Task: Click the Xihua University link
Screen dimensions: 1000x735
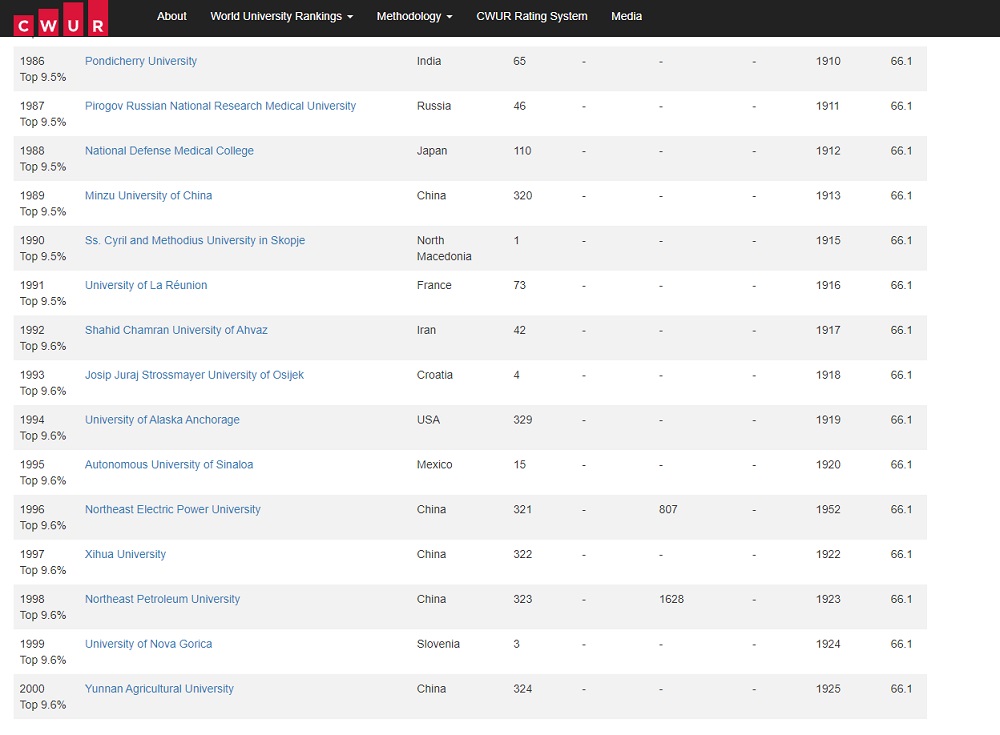Action: click(125, 555)
